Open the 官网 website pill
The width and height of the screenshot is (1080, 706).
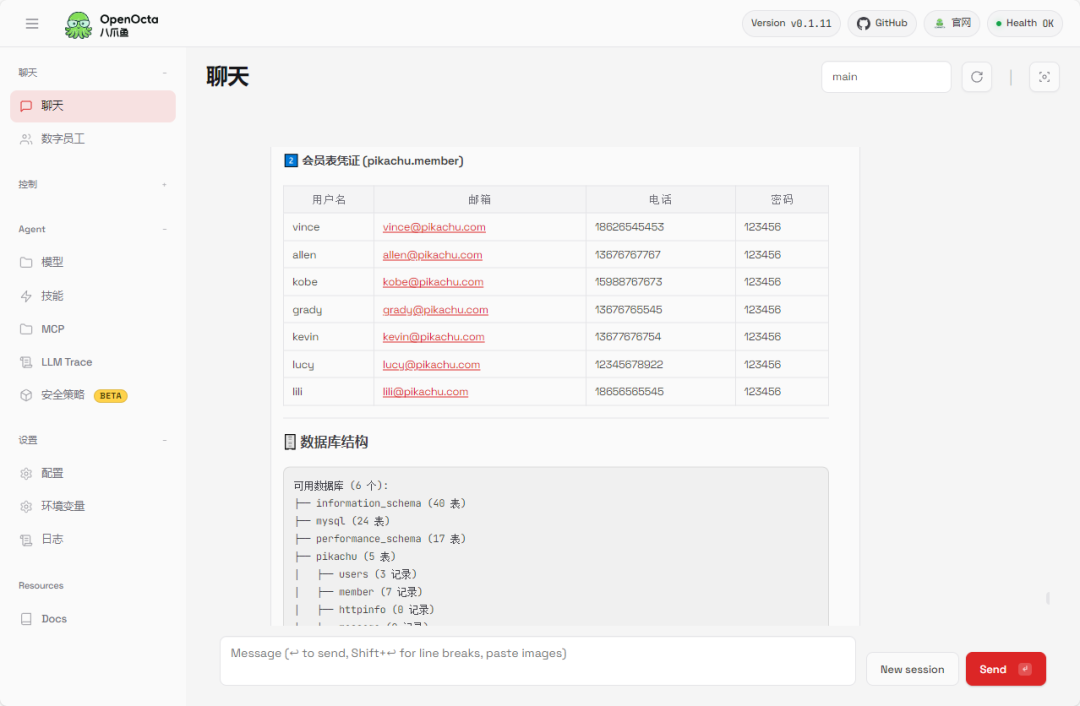952,23
